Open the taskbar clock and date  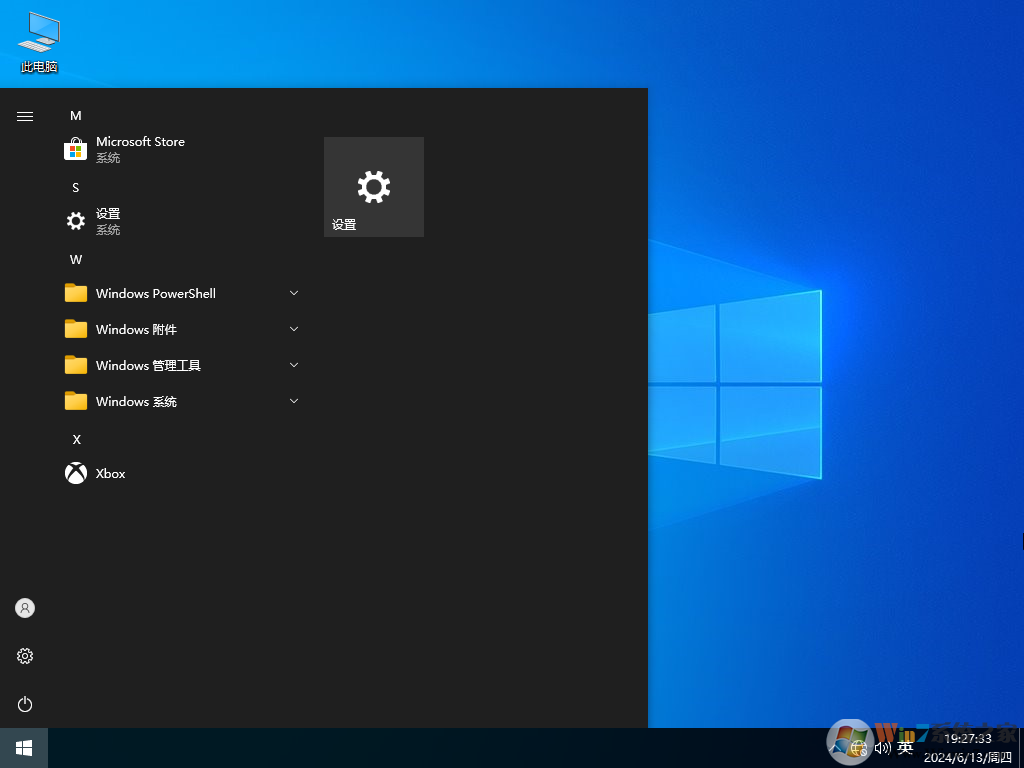tap(967, 747)
